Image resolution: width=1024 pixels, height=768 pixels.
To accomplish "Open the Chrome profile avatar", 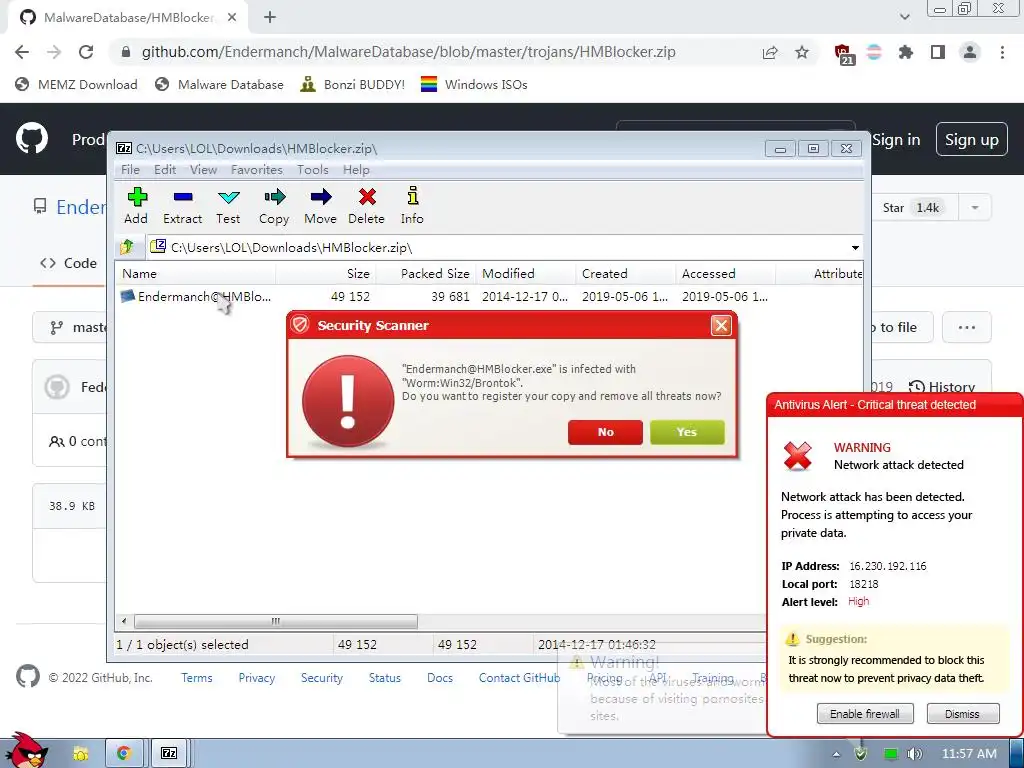I will coord(970,52).
